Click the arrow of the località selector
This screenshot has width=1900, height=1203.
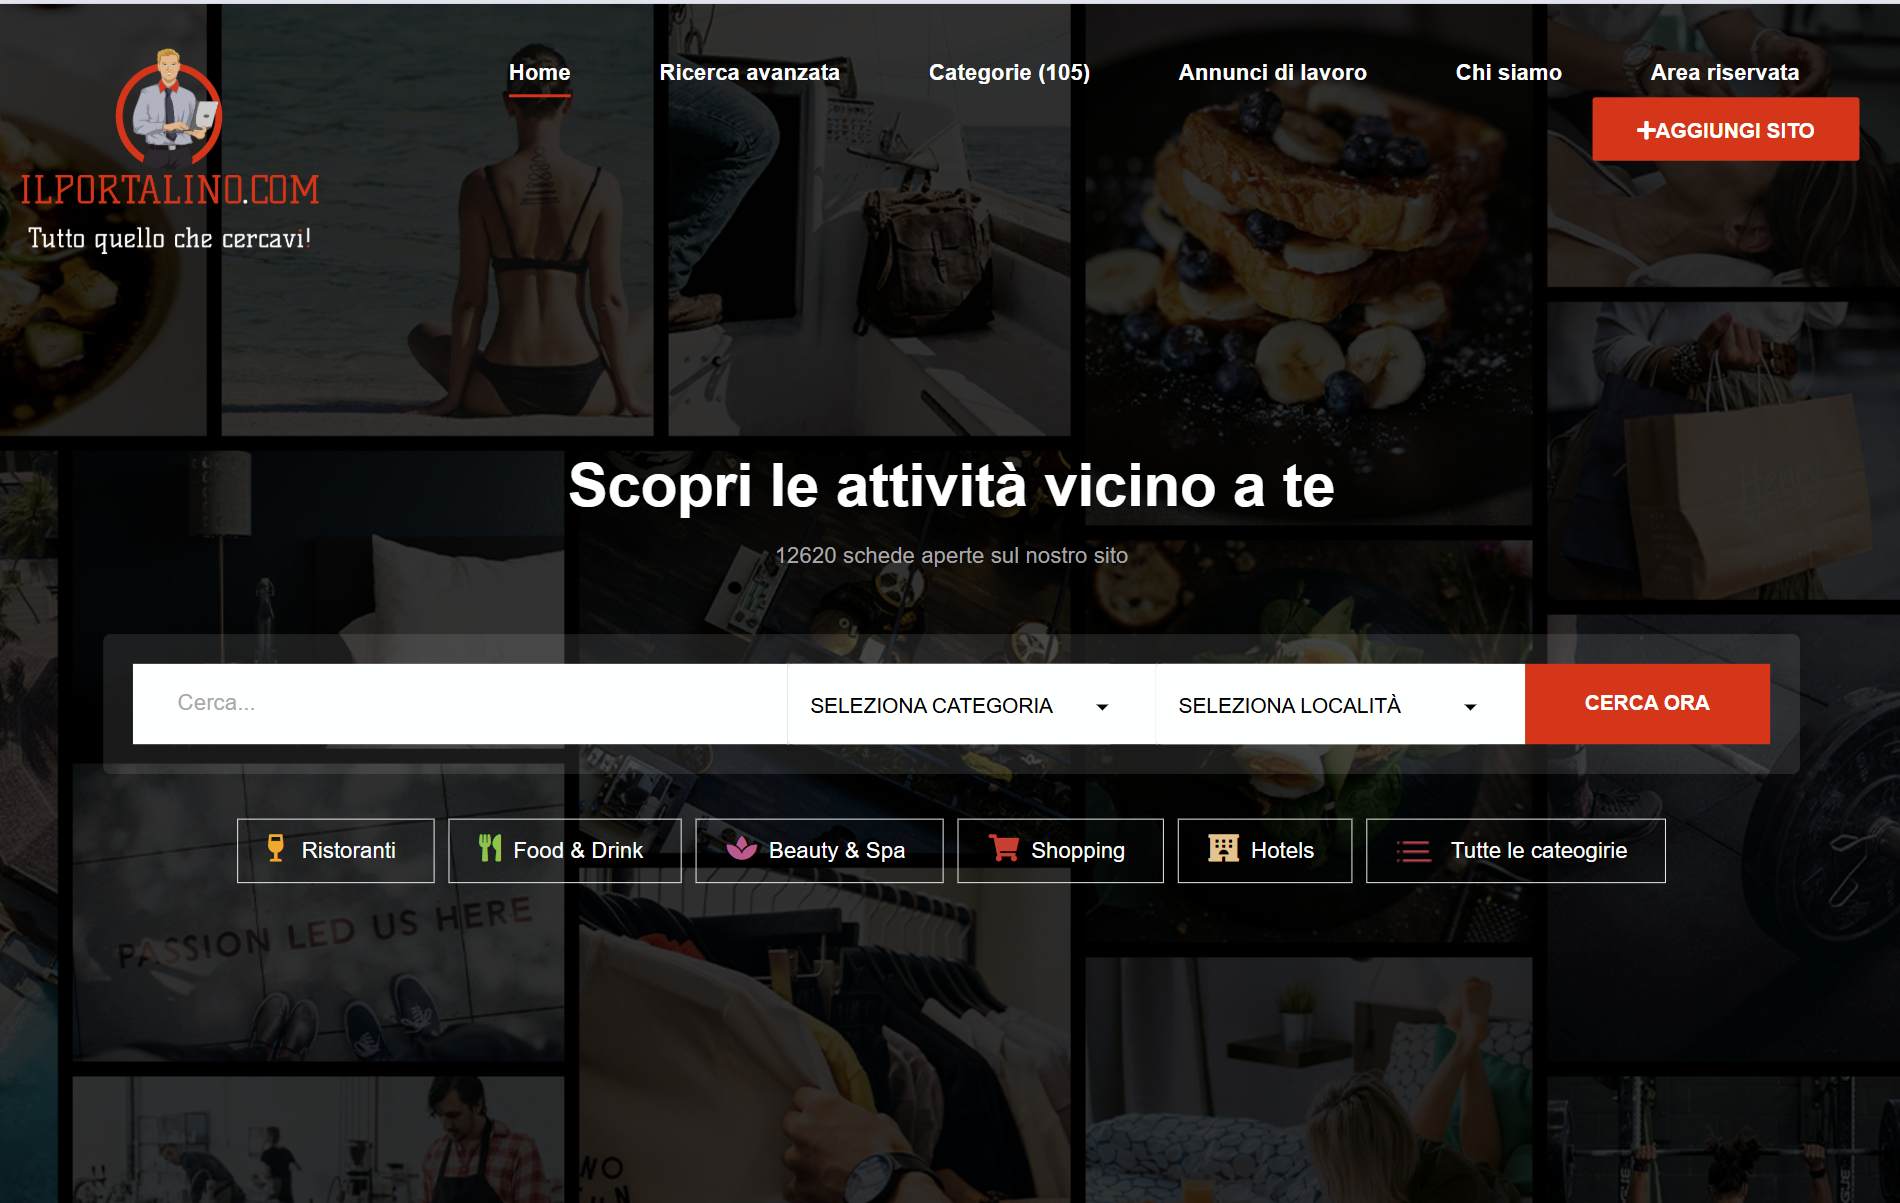(1470, 707)
